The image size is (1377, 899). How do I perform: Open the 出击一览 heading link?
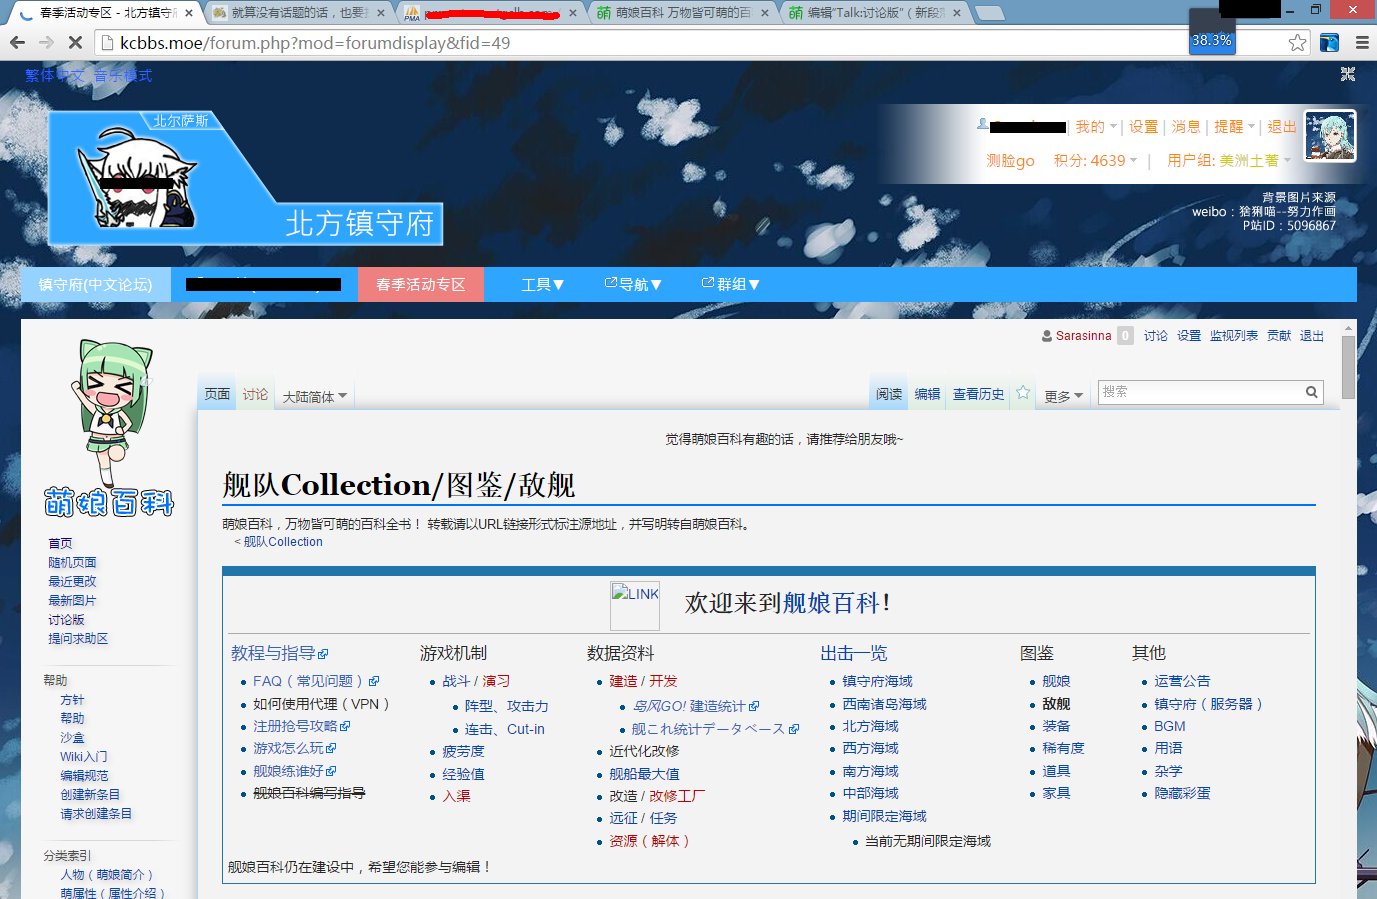[x=854, y=653]
